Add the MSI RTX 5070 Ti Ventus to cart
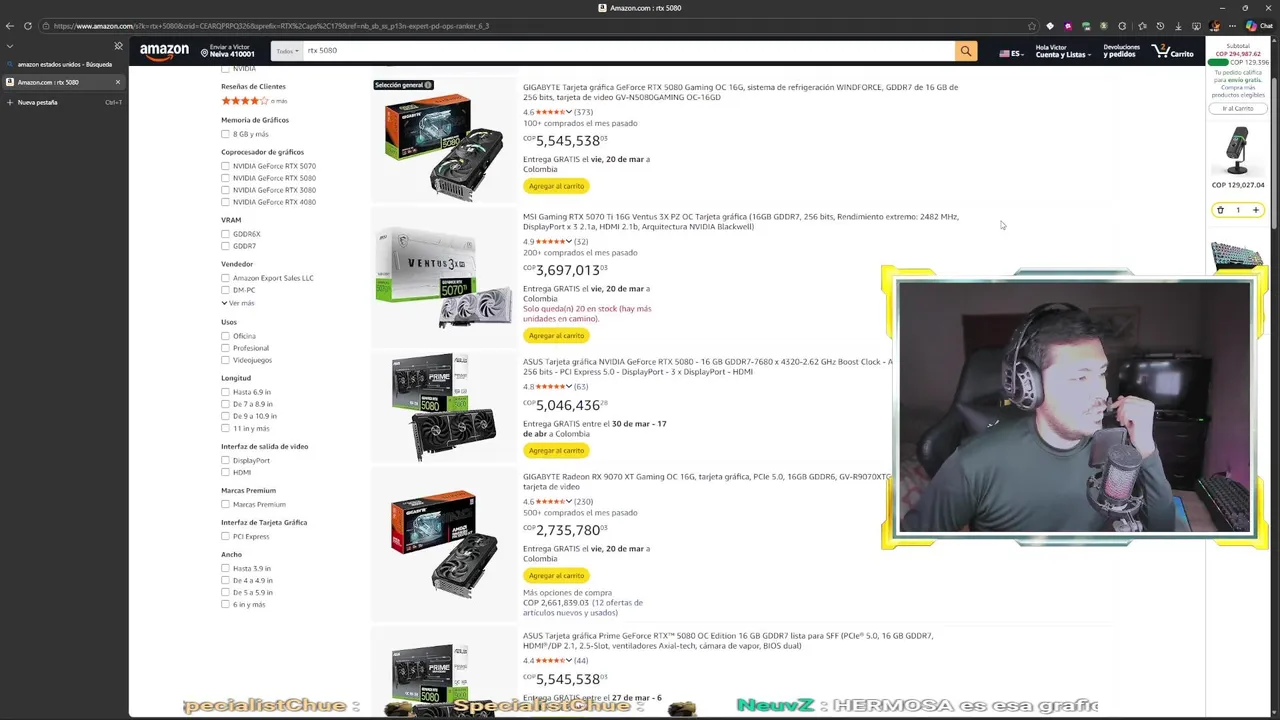 (556, 336)
